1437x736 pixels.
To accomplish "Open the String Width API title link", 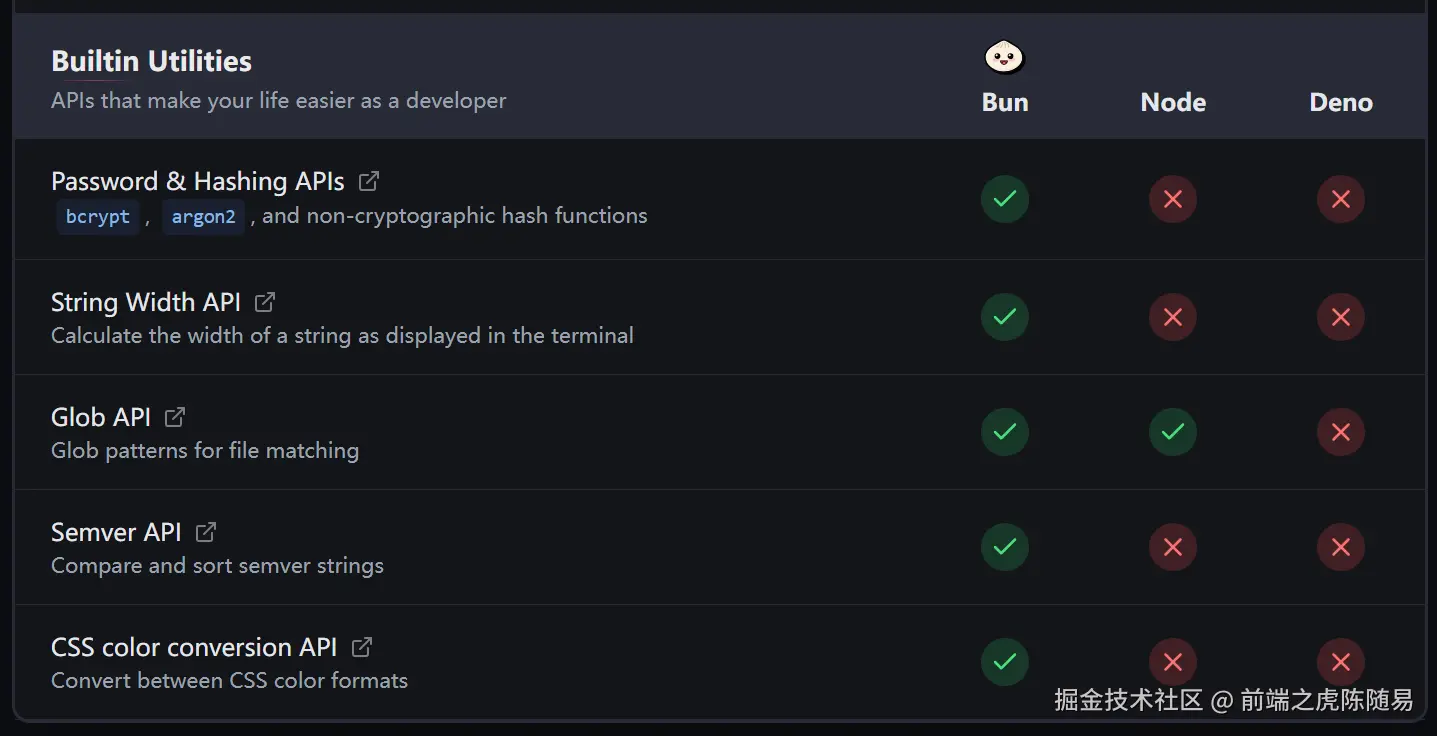I will (x=146, y=302).
